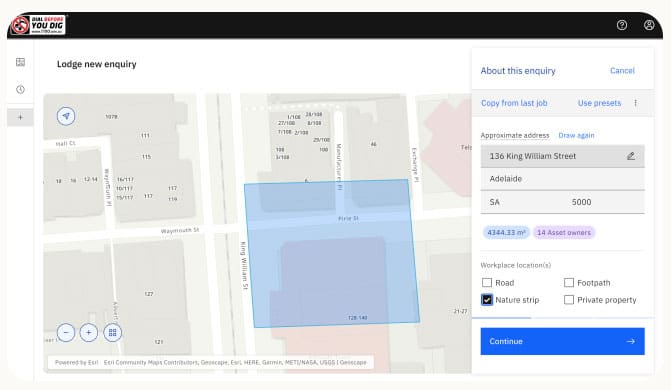
Task: Click the Continue button
Action: pyautogui.click(x=562, y=341)
